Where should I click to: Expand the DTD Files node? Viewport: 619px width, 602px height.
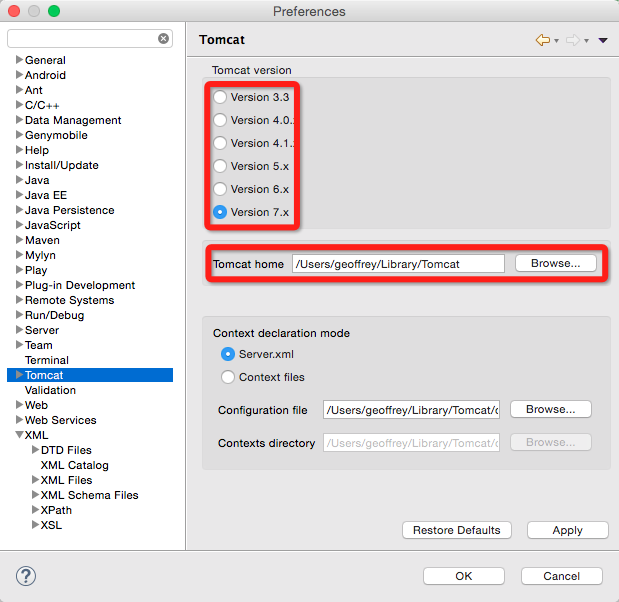(x=35, y=450)
